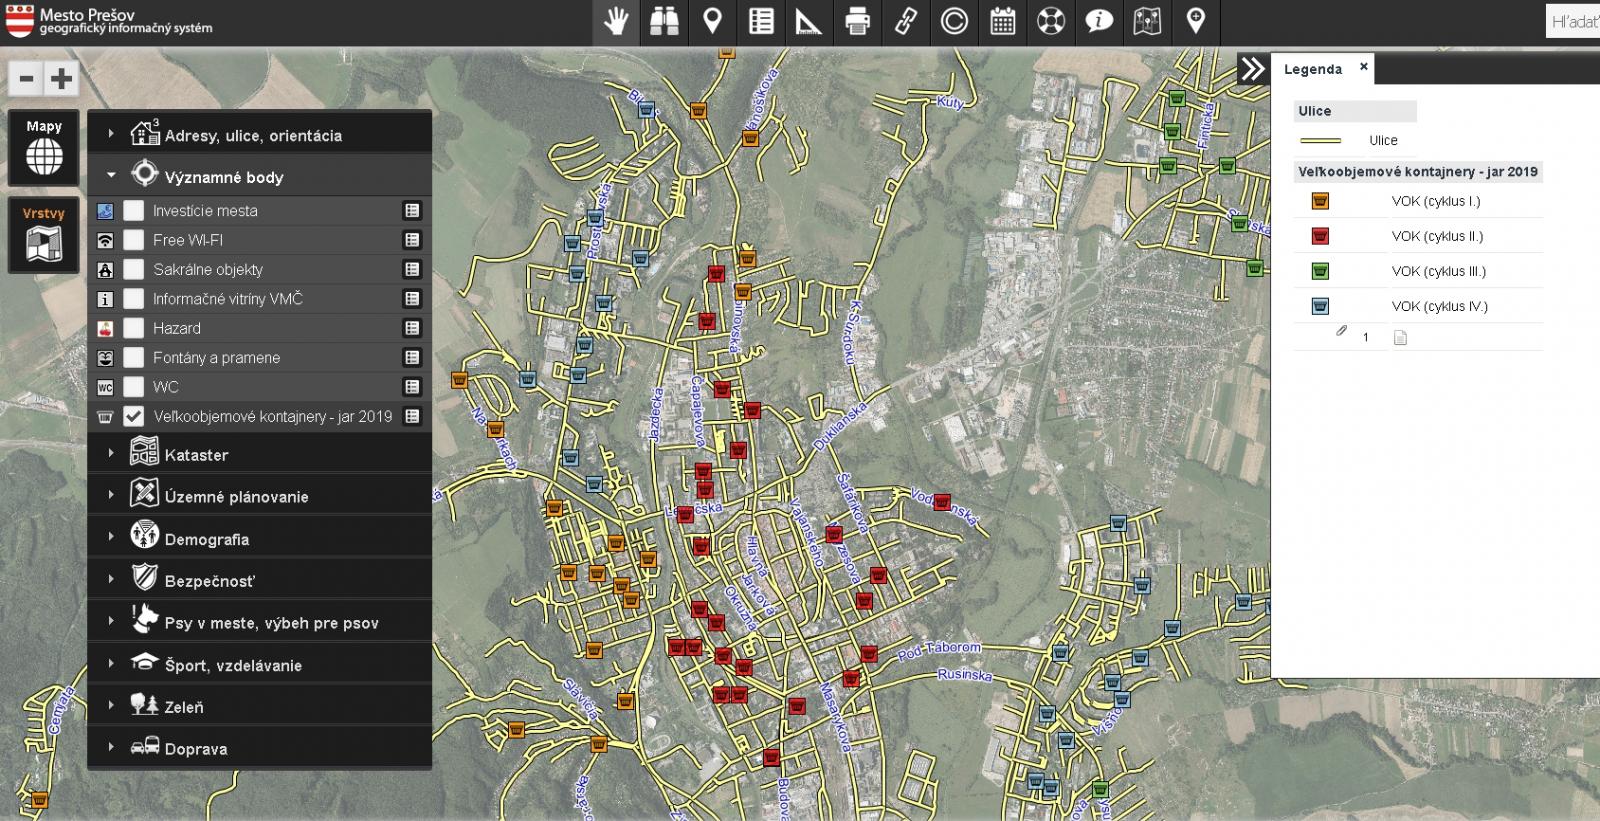Viewport: 1600px width, 821px height.
Task: Enable Investície mesta layer checkbox
Action: (134, 211)
